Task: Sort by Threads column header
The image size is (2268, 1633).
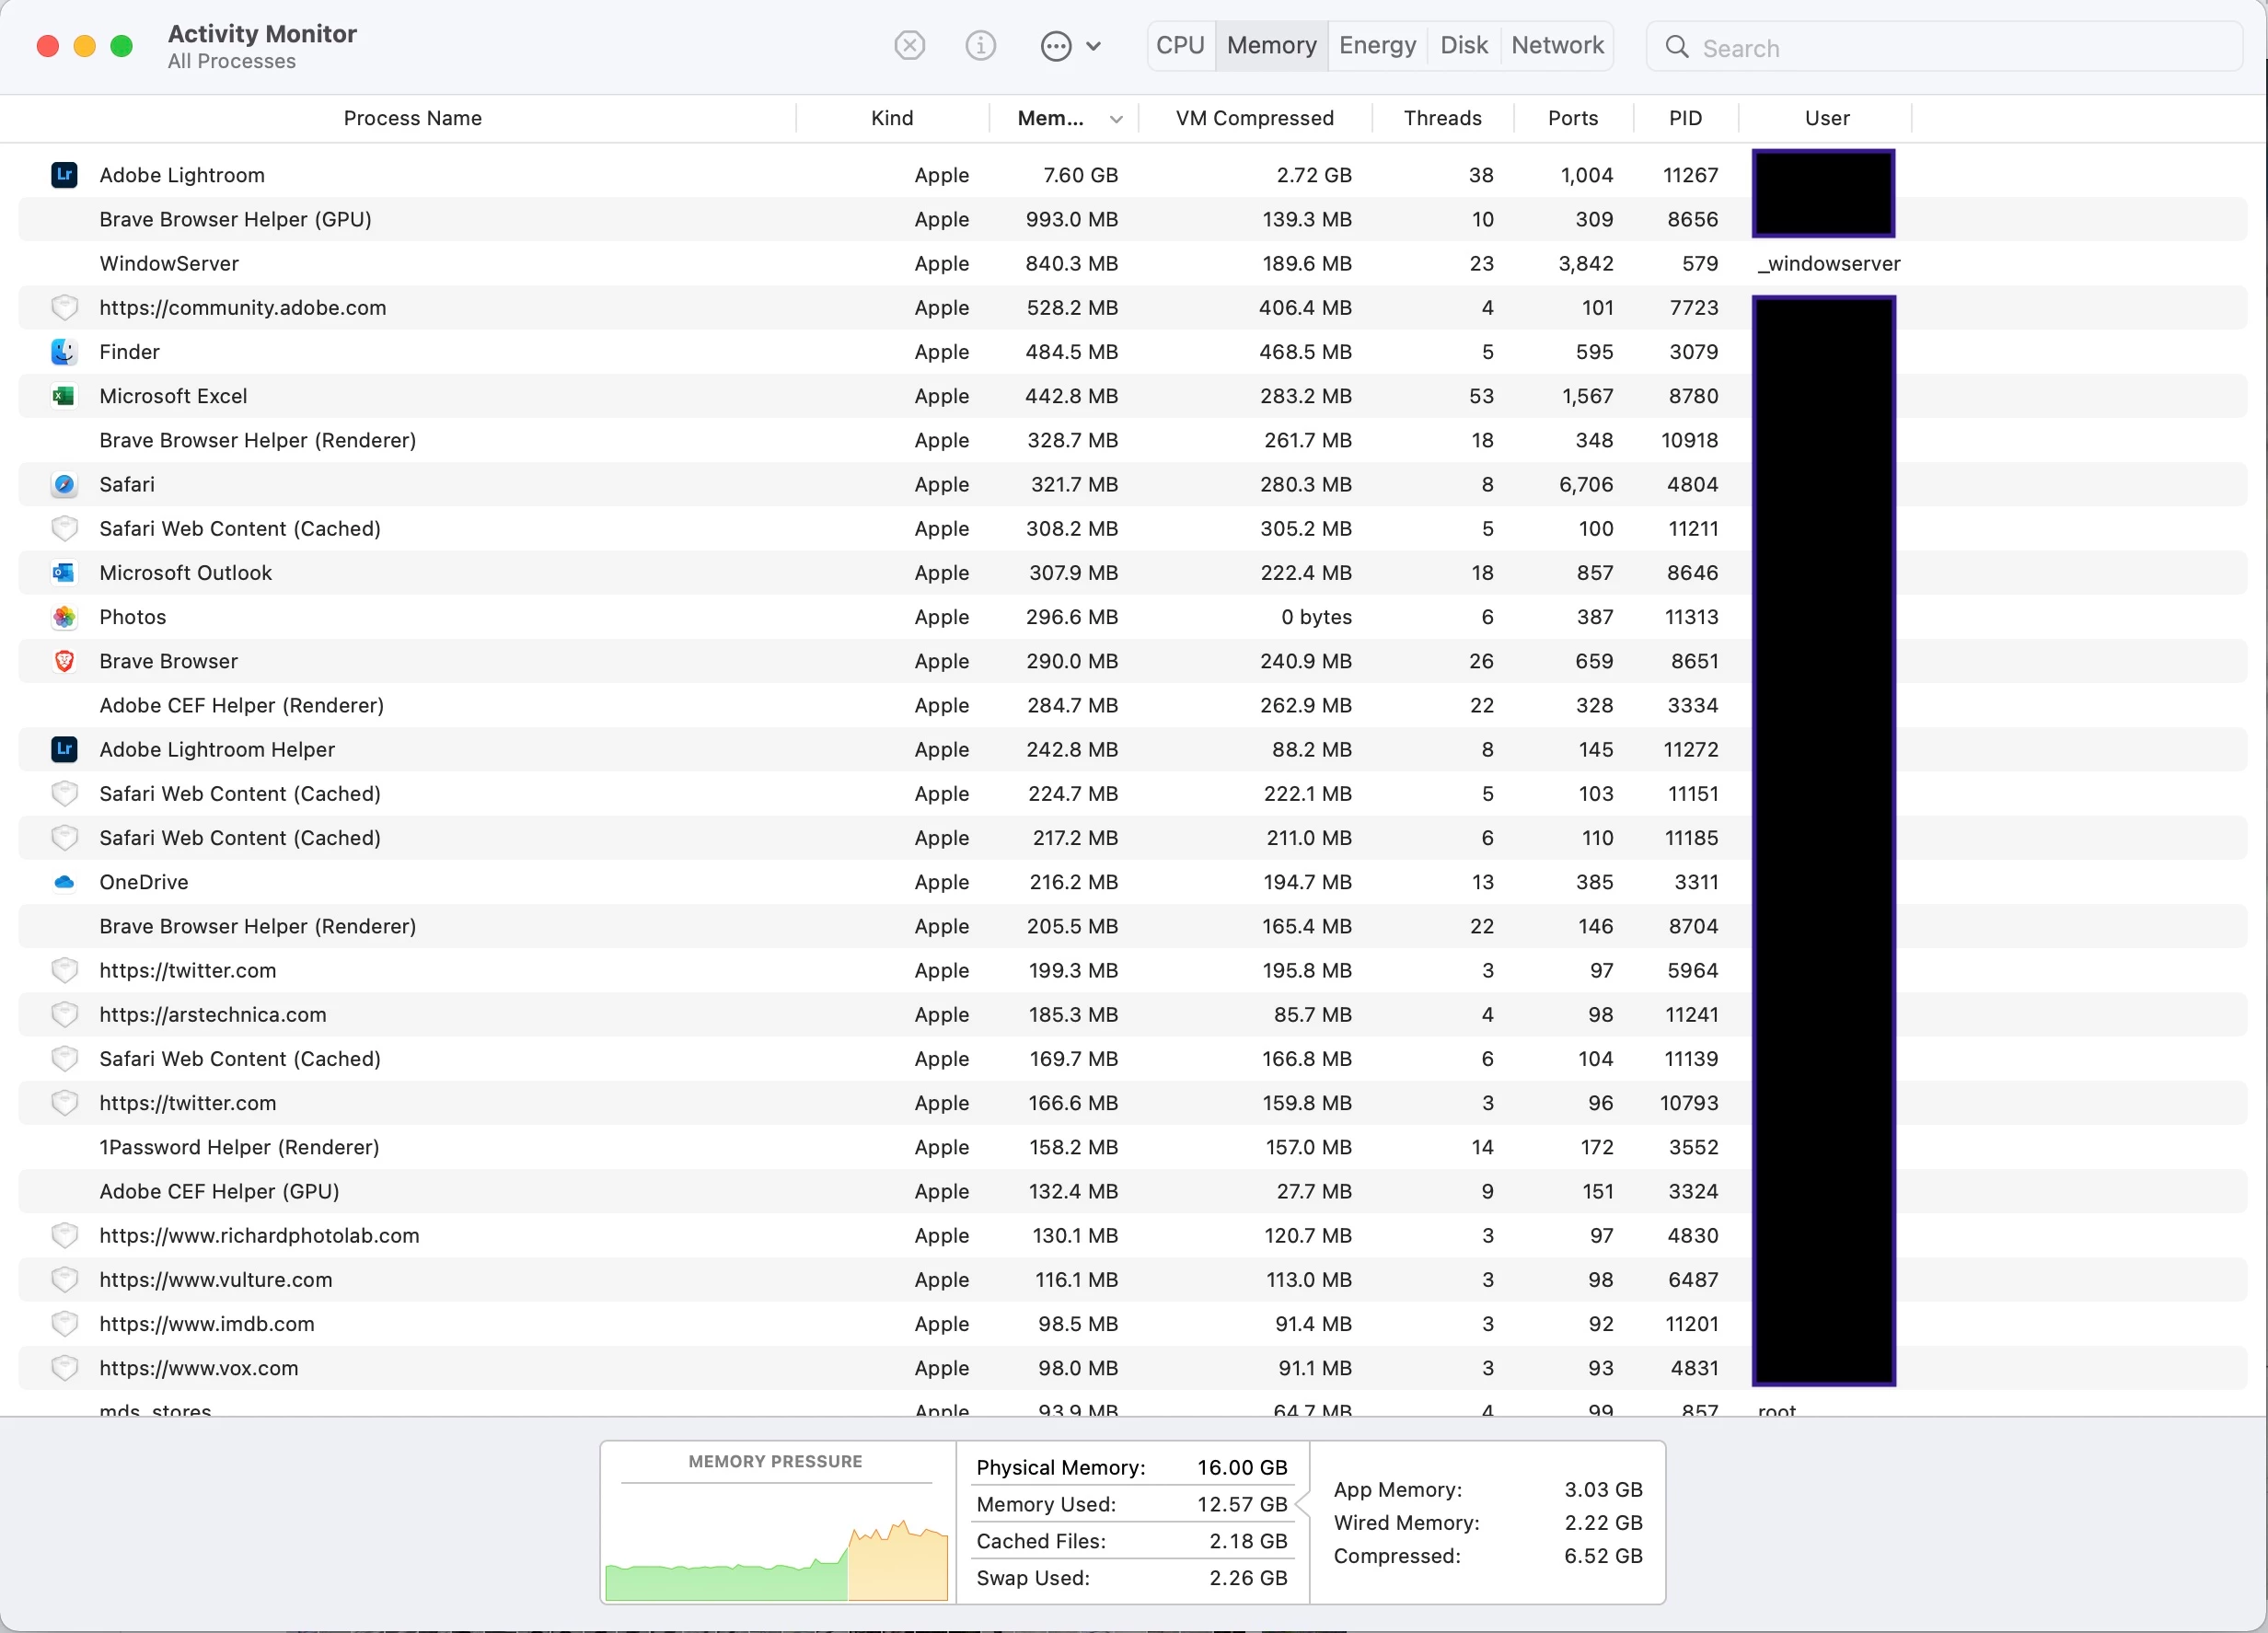Action: click(1442, 118)
